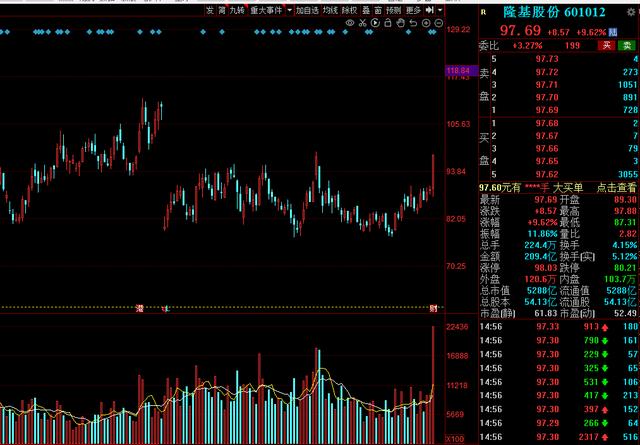
Task: Toggle the padlock lock icon
Action: (x=388, y=23)
